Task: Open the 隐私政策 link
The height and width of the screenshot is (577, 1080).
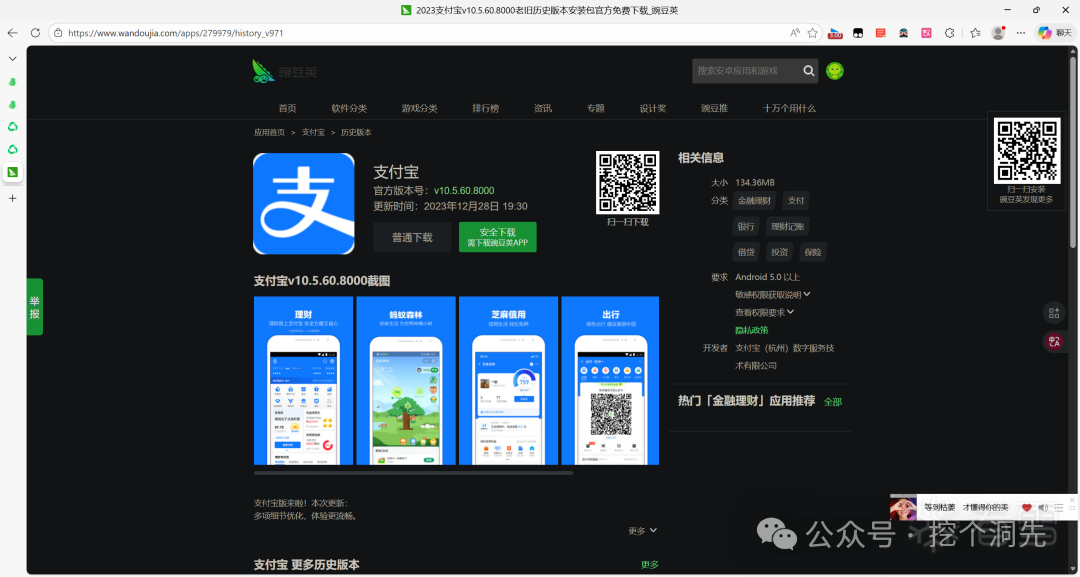Action: click(751, 330)
